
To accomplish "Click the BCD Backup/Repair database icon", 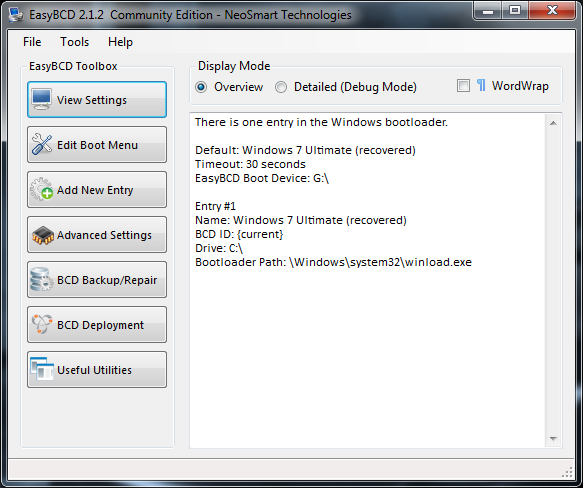I will click(x=41, y=279).
